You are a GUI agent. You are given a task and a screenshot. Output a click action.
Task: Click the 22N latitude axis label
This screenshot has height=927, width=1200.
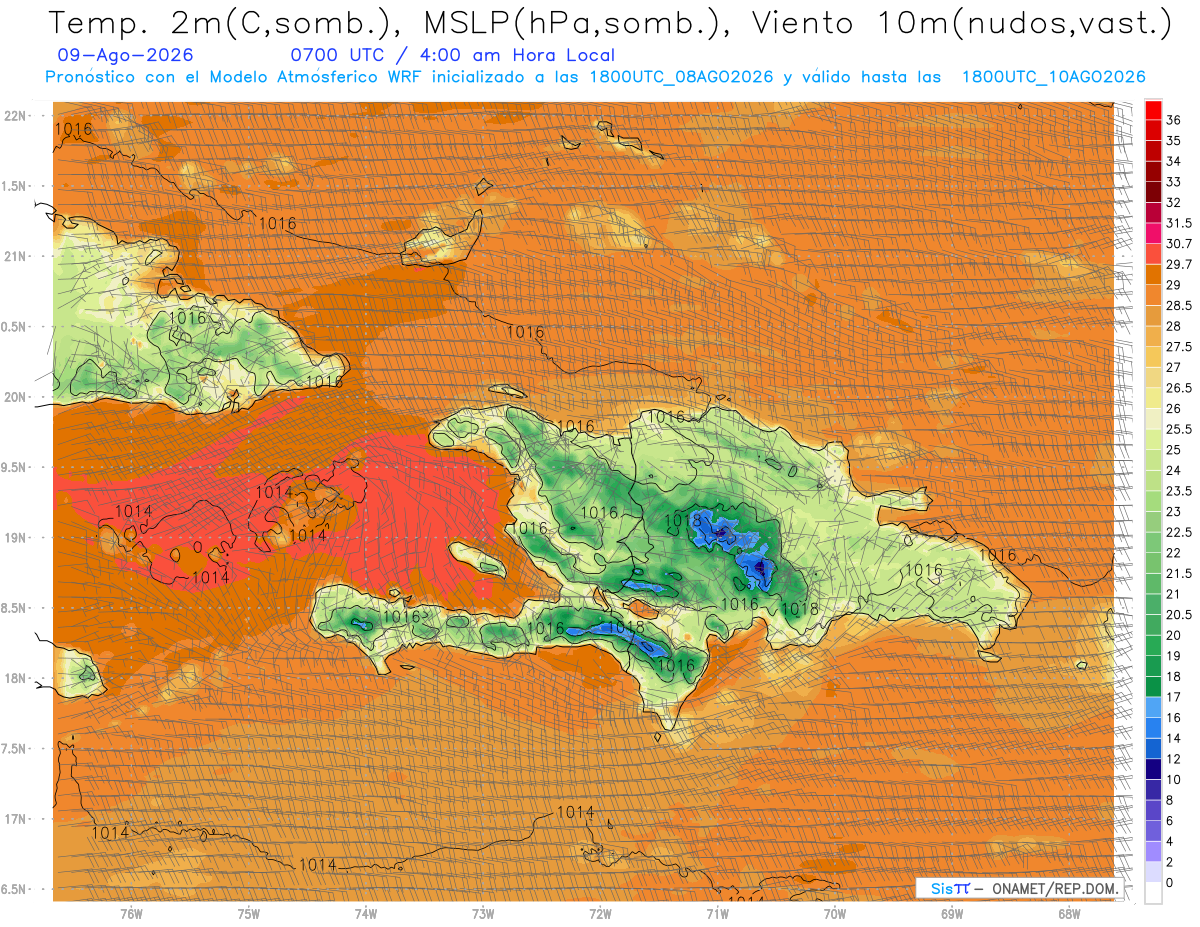click(17, 116)
